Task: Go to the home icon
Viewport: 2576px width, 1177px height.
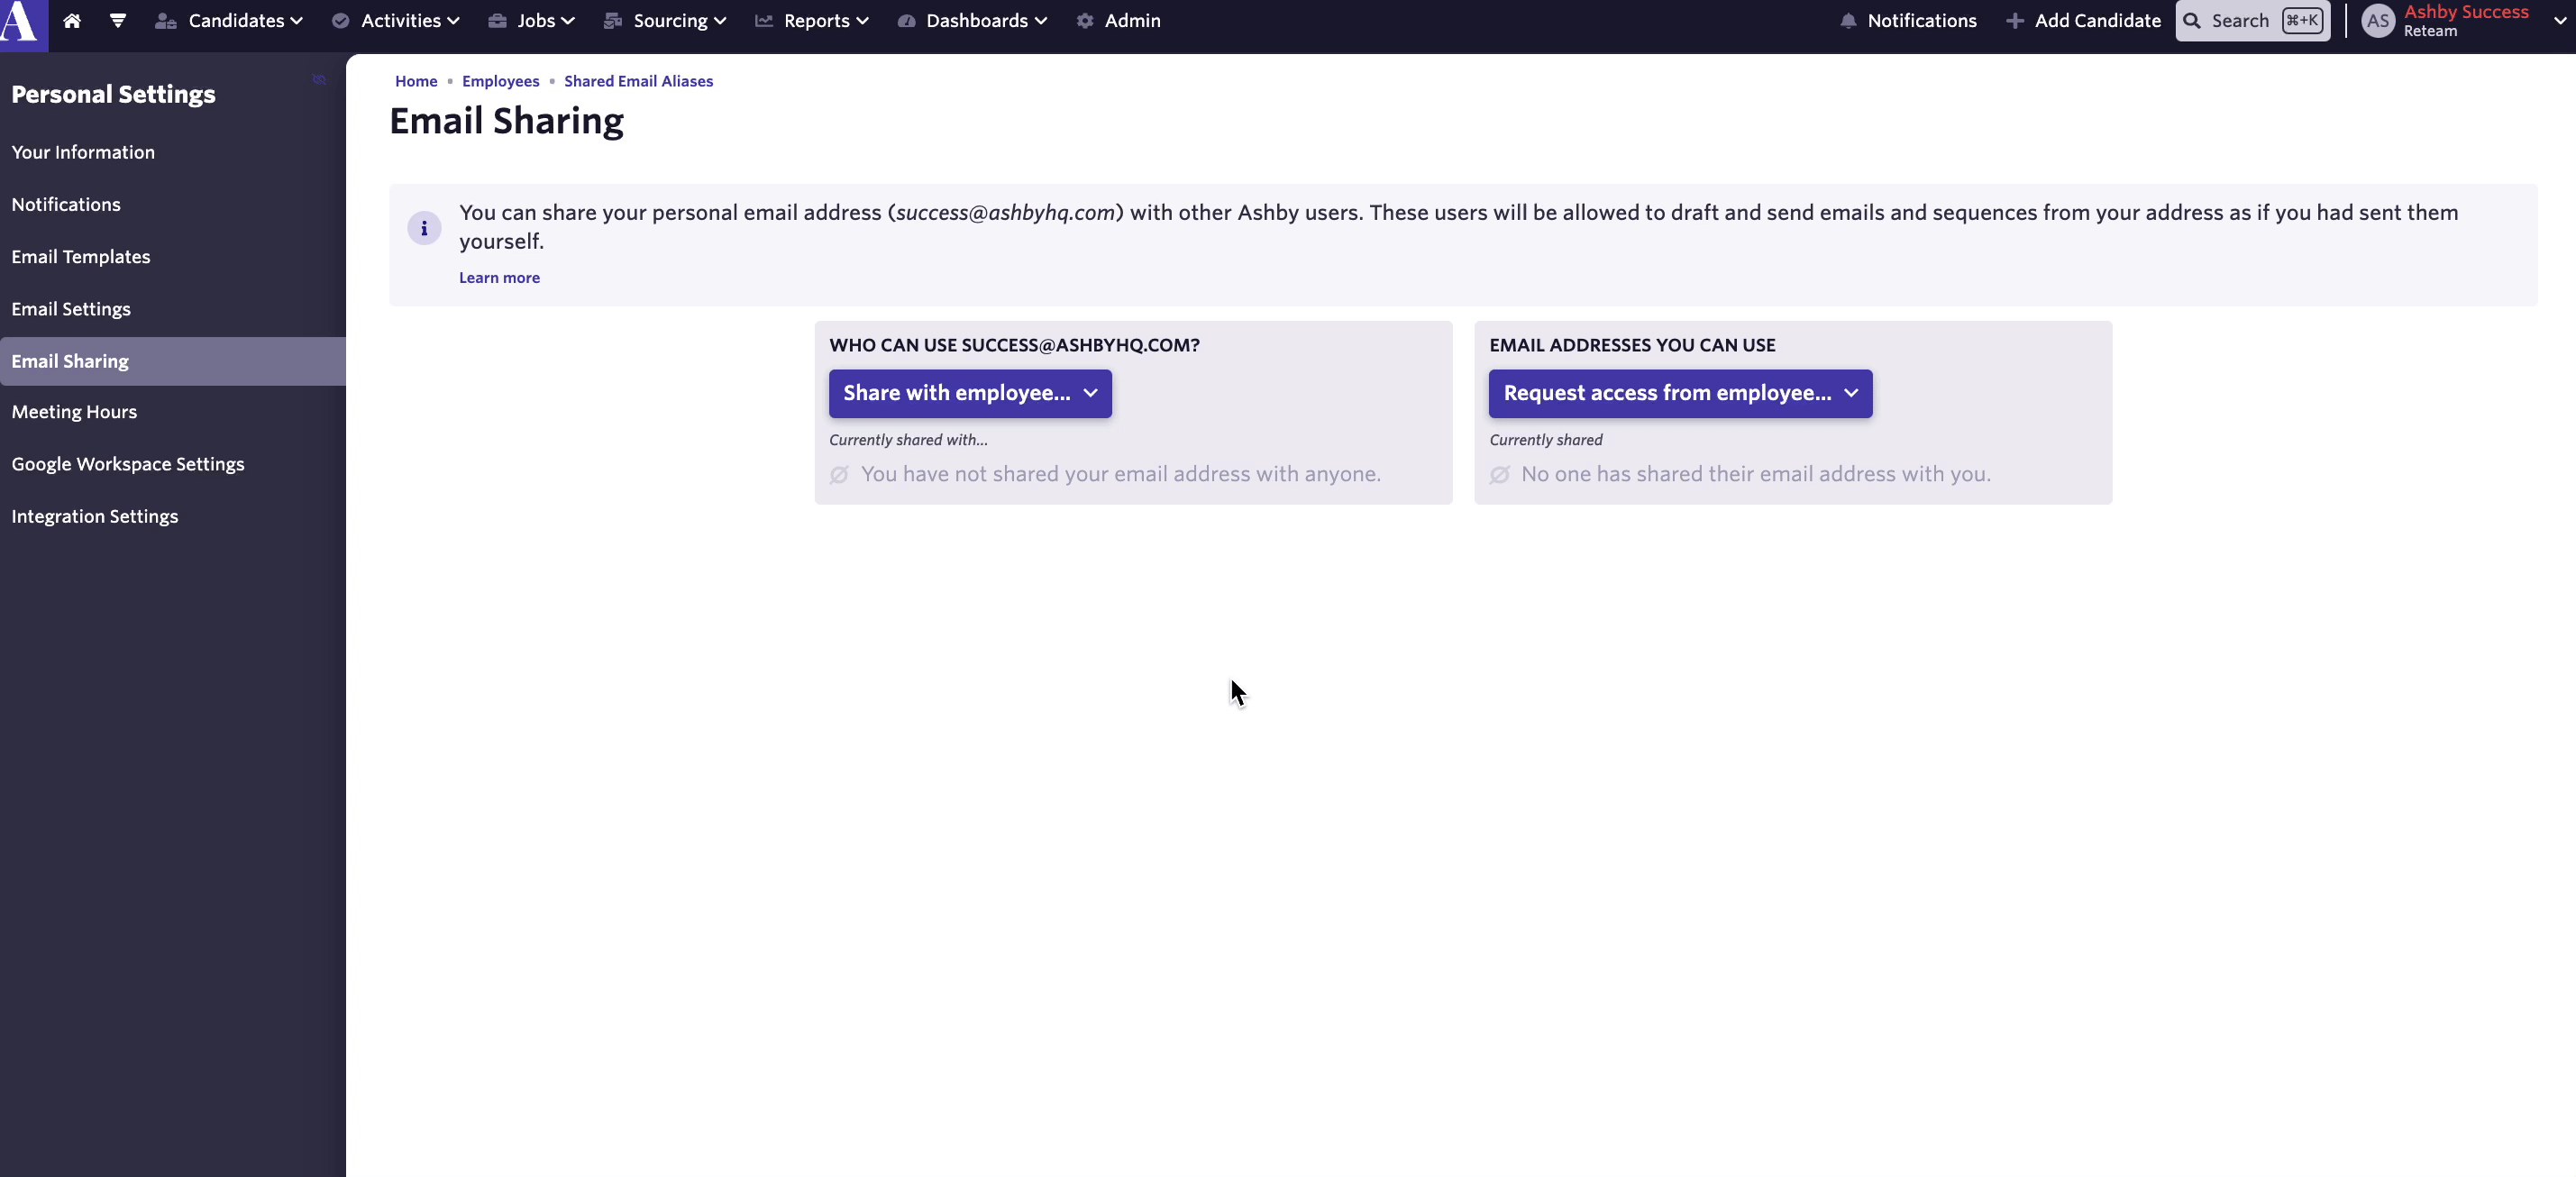Action: click(72, 21)
